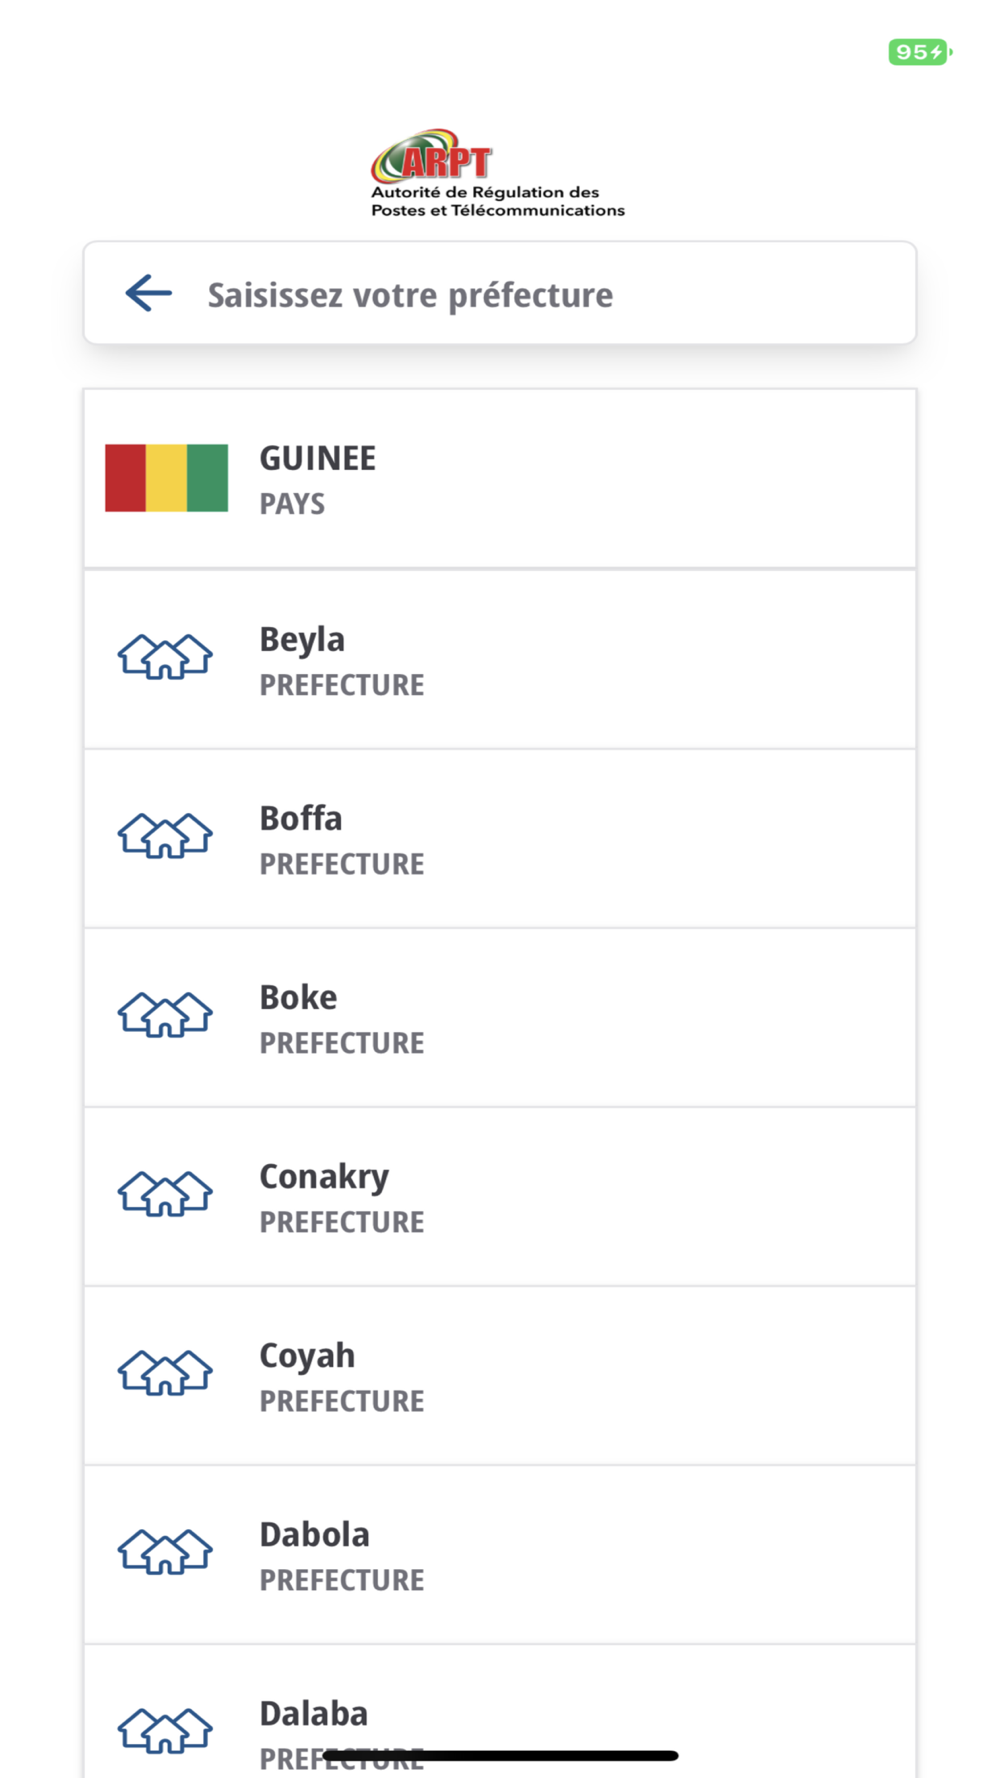Image resolution: width=1000 pixels, height=1778 pixels.
Task: Click the houses icon beside Dalaba
Action: pyautogui.click(x=165, y=1731)
